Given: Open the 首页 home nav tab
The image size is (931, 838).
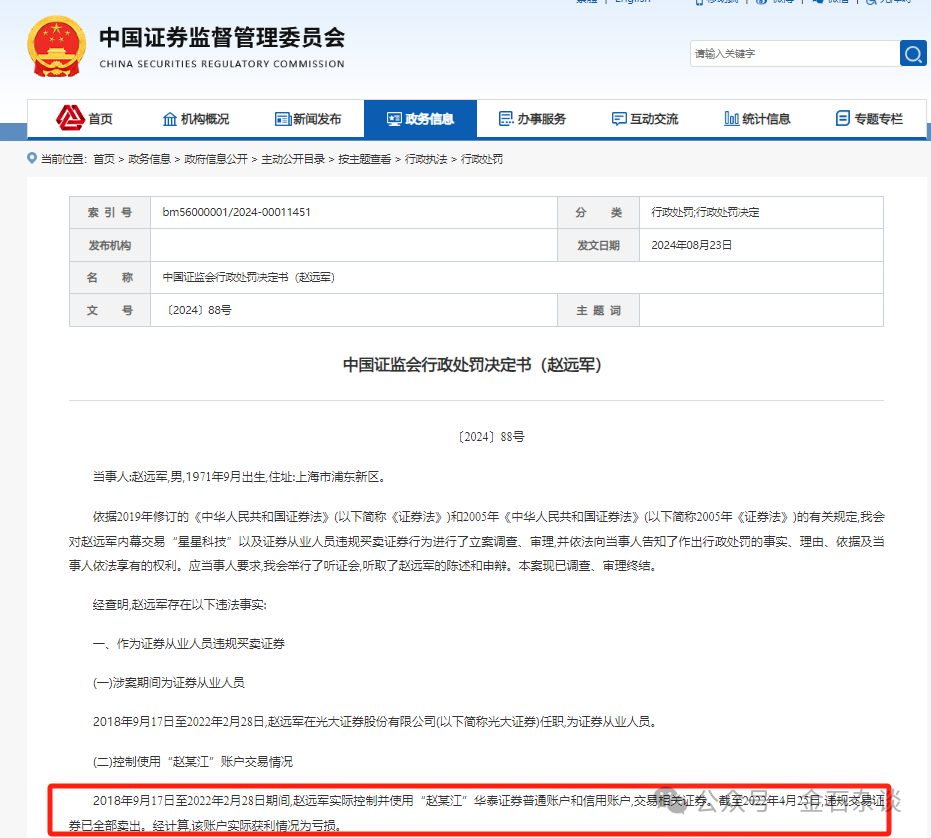Looking at the screenshot, I should coord(84,119).
